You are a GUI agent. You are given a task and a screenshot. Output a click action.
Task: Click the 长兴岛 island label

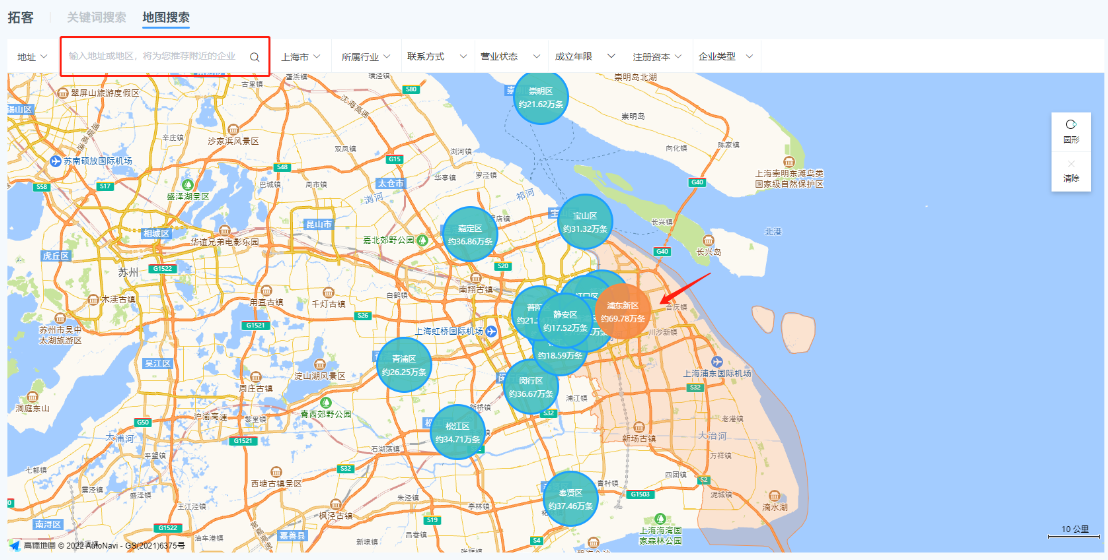708,251
